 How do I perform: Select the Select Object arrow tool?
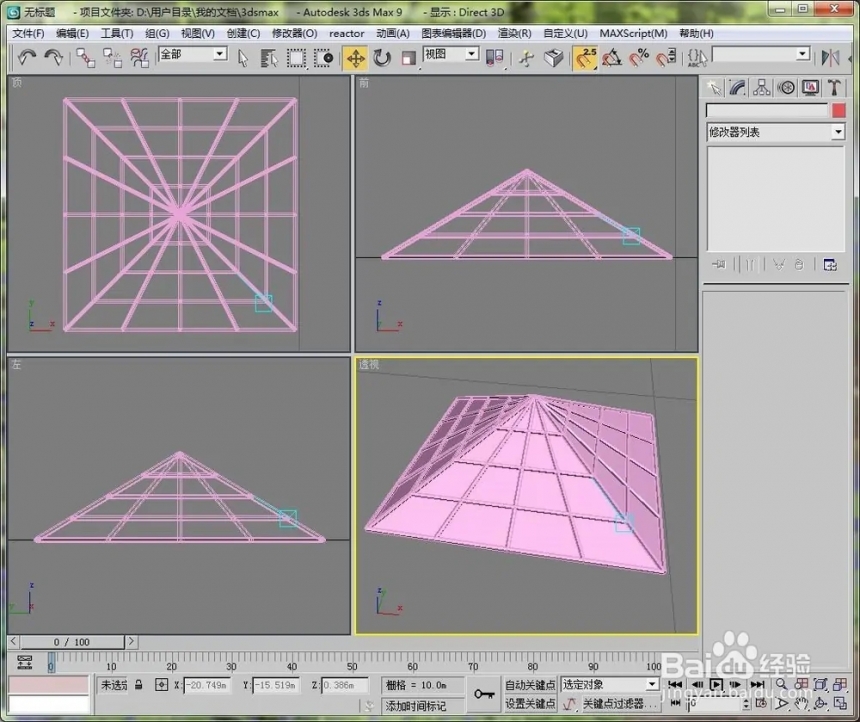pyautogui.click(x=243, y=58)
